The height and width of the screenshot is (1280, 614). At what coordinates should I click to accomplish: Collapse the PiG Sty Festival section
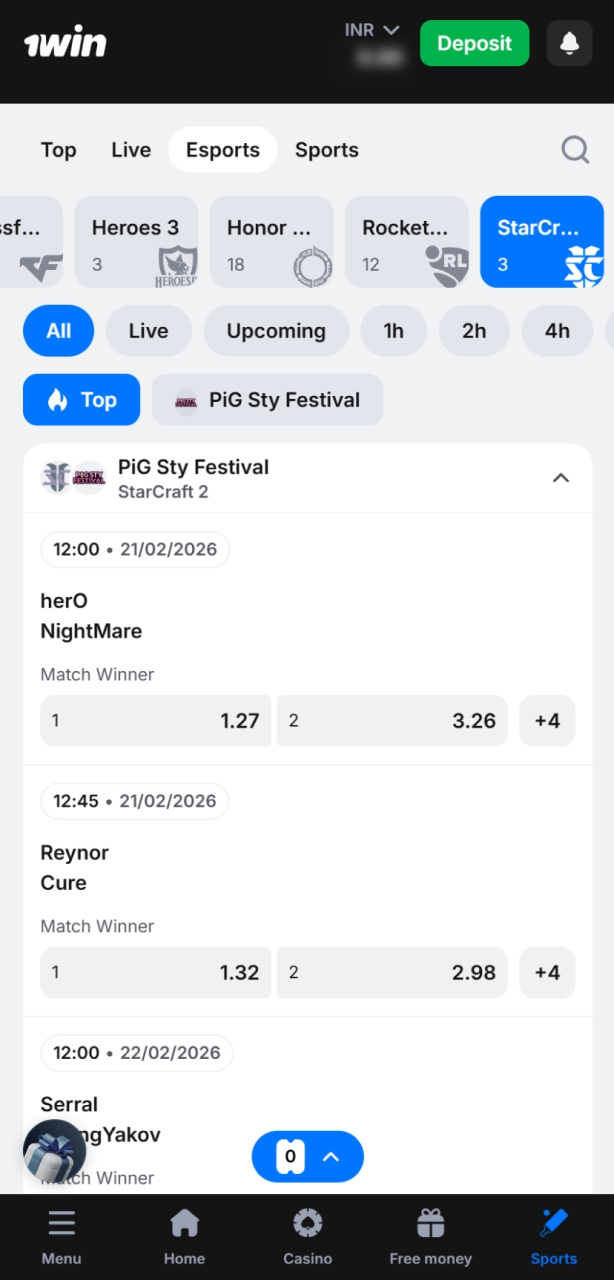[x=561, y=478]
